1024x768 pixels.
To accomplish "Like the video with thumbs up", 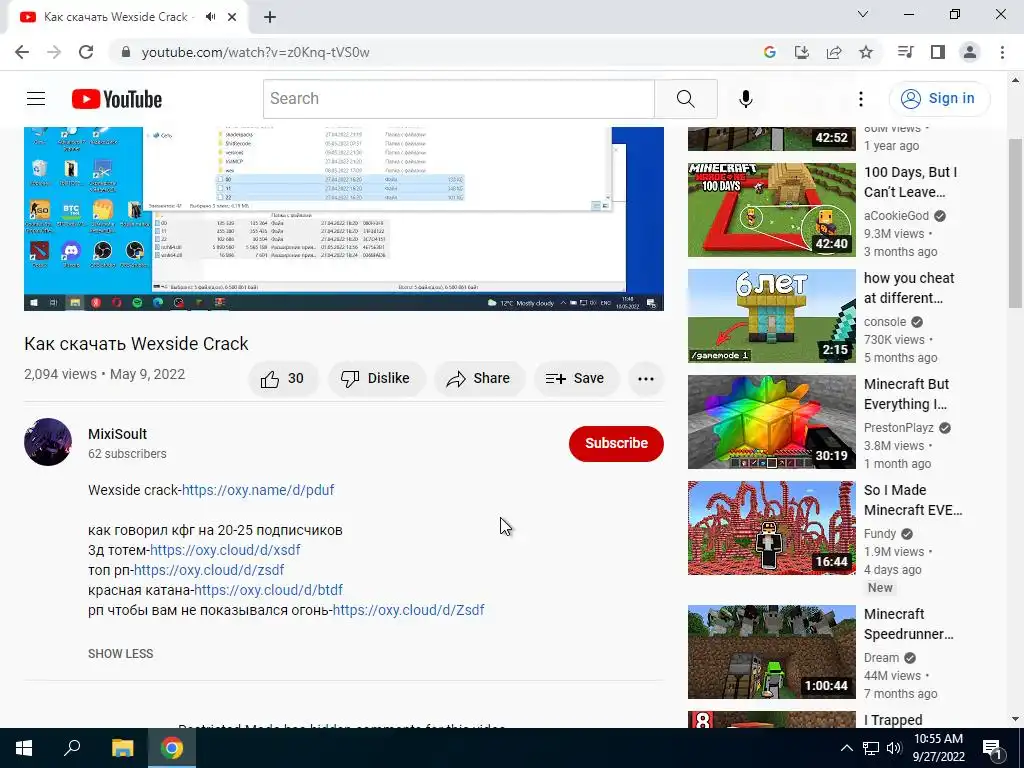I will [282, 379].
